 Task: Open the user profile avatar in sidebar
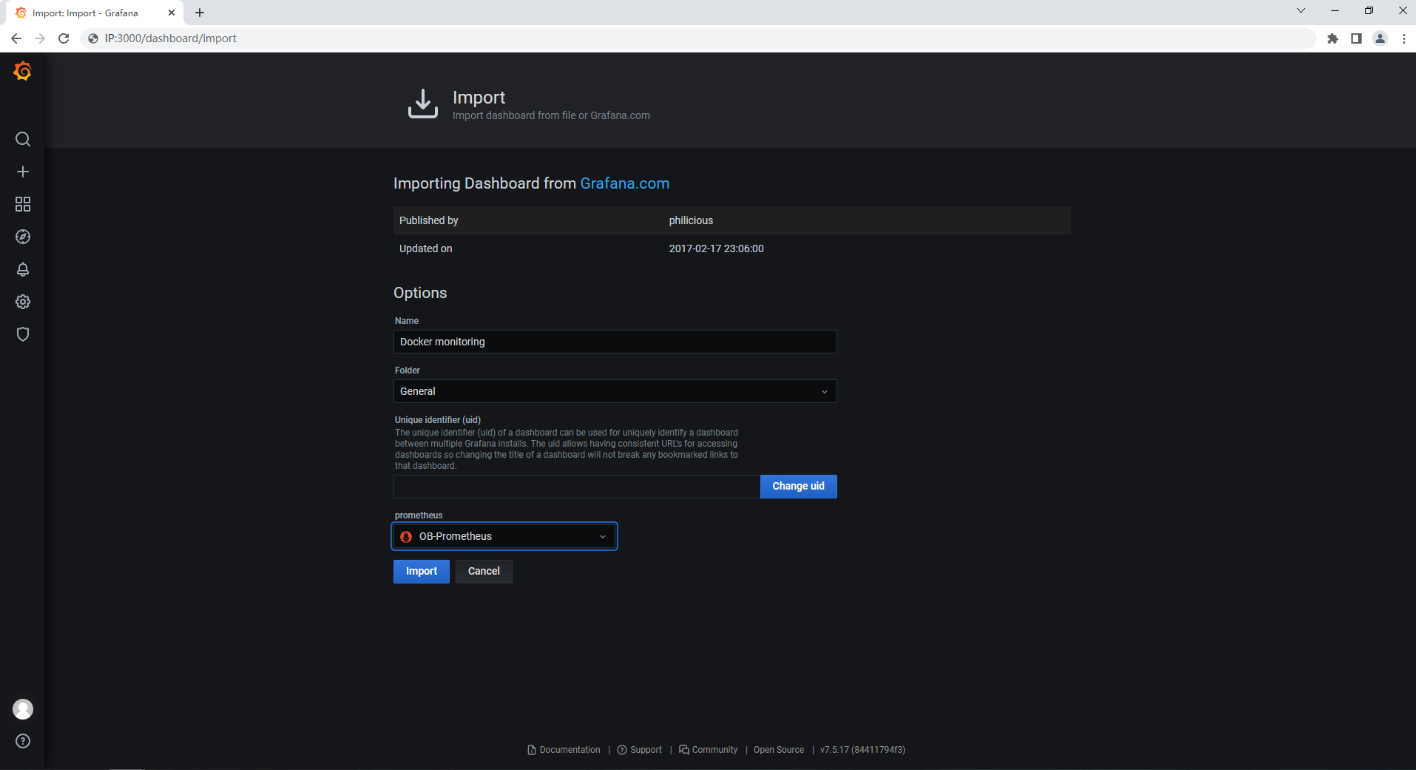click(x=23, y=709)
